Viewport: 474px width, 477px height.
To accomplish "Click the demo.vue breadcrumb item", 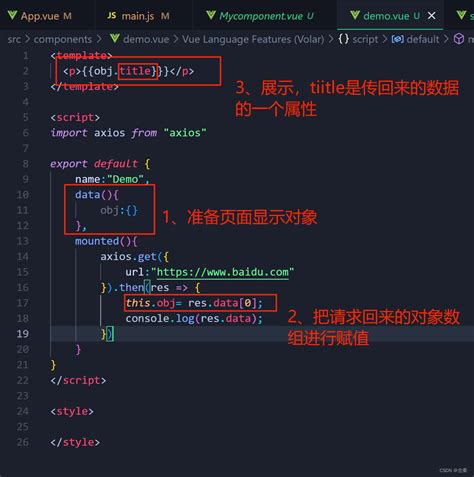I will [146, 39].
